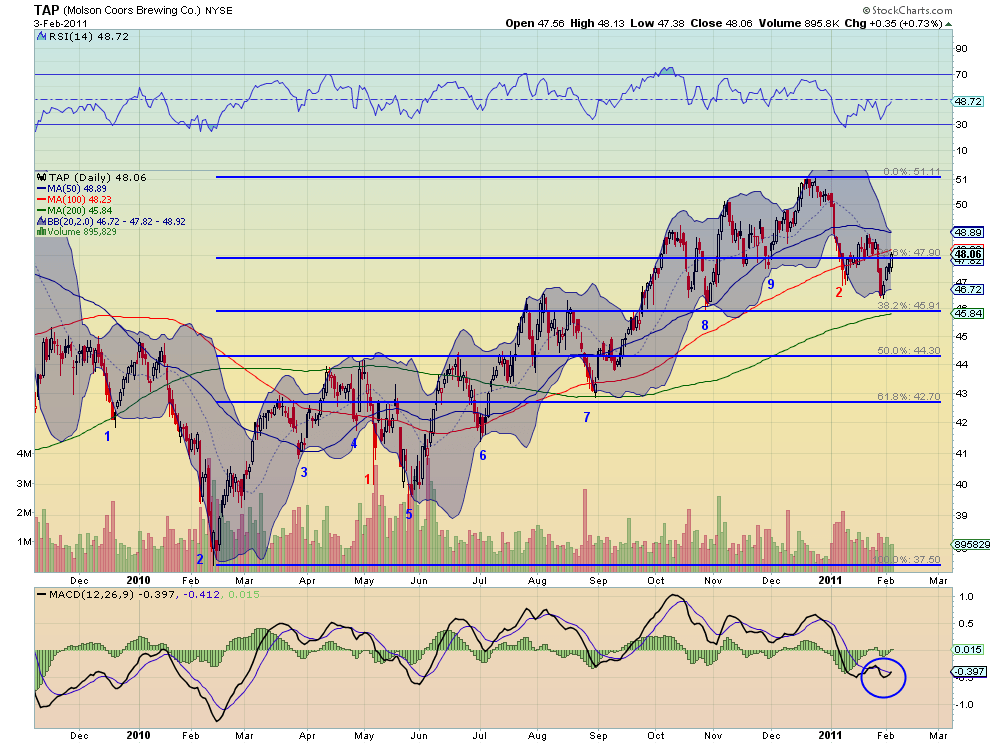Viewport: 990px width, 744px height.
Task: Click the 70 overbought level on RSI axis
Action: pyautogui.click(x=962, y=75)
